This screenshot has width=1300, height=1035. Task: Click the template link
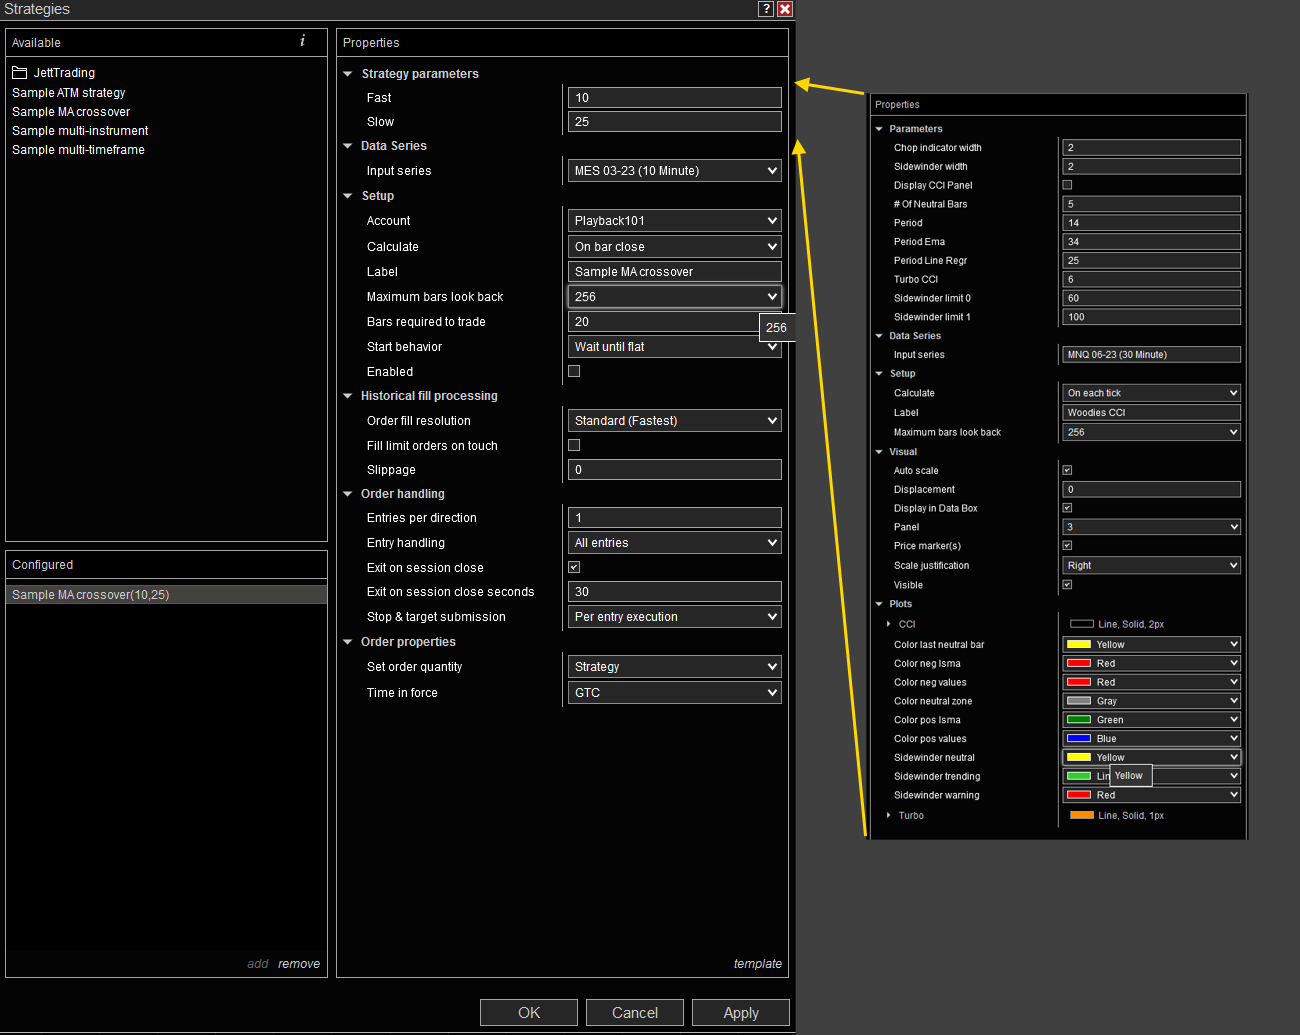pos(758,964)
